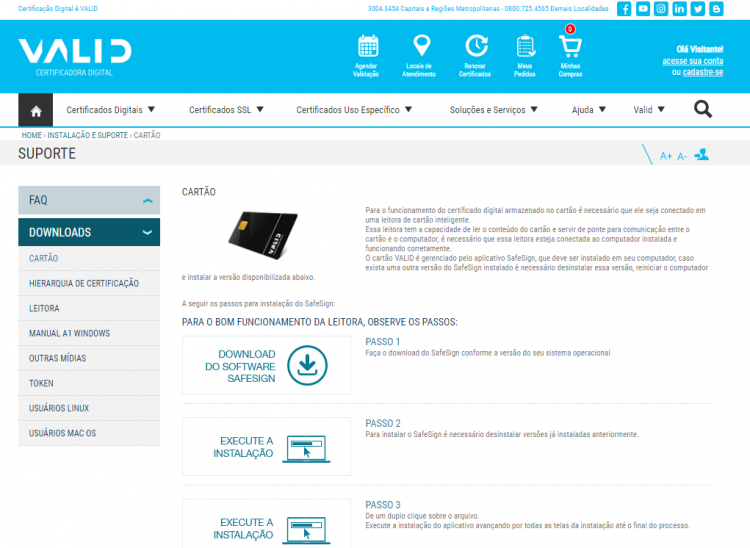Open the YouTube social icon
750x548 pixels.
click(x=642, y=9)
